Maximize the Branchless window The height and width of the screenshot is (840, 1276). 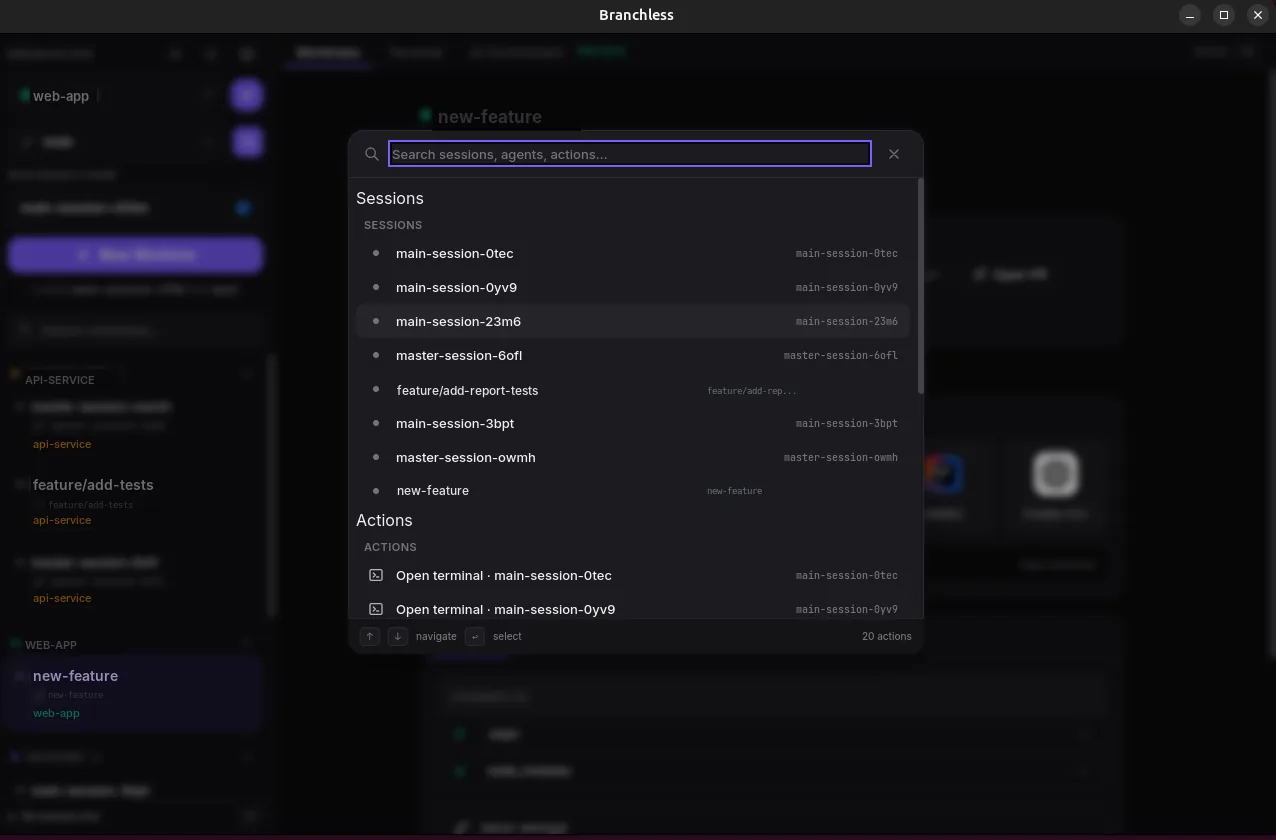pyautogui.click(x=1224, y=15)
